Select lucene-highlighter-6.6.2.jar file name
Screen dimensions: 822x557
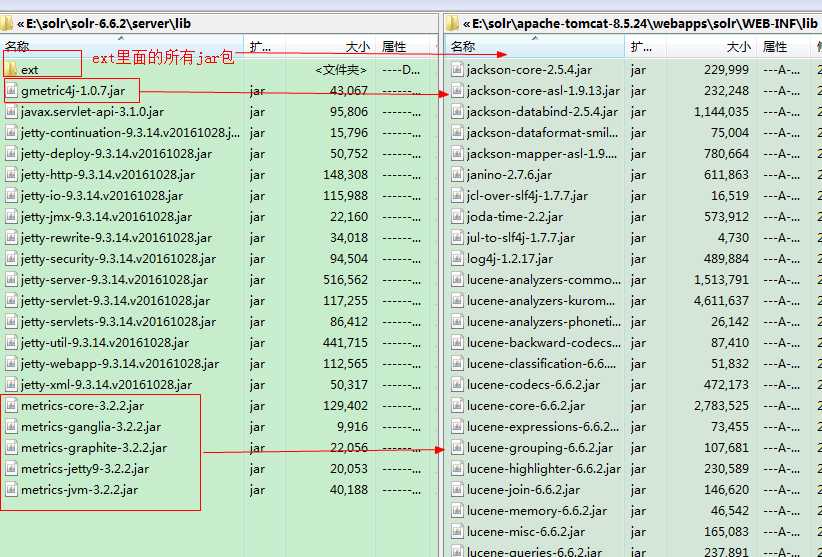(544, 468)
